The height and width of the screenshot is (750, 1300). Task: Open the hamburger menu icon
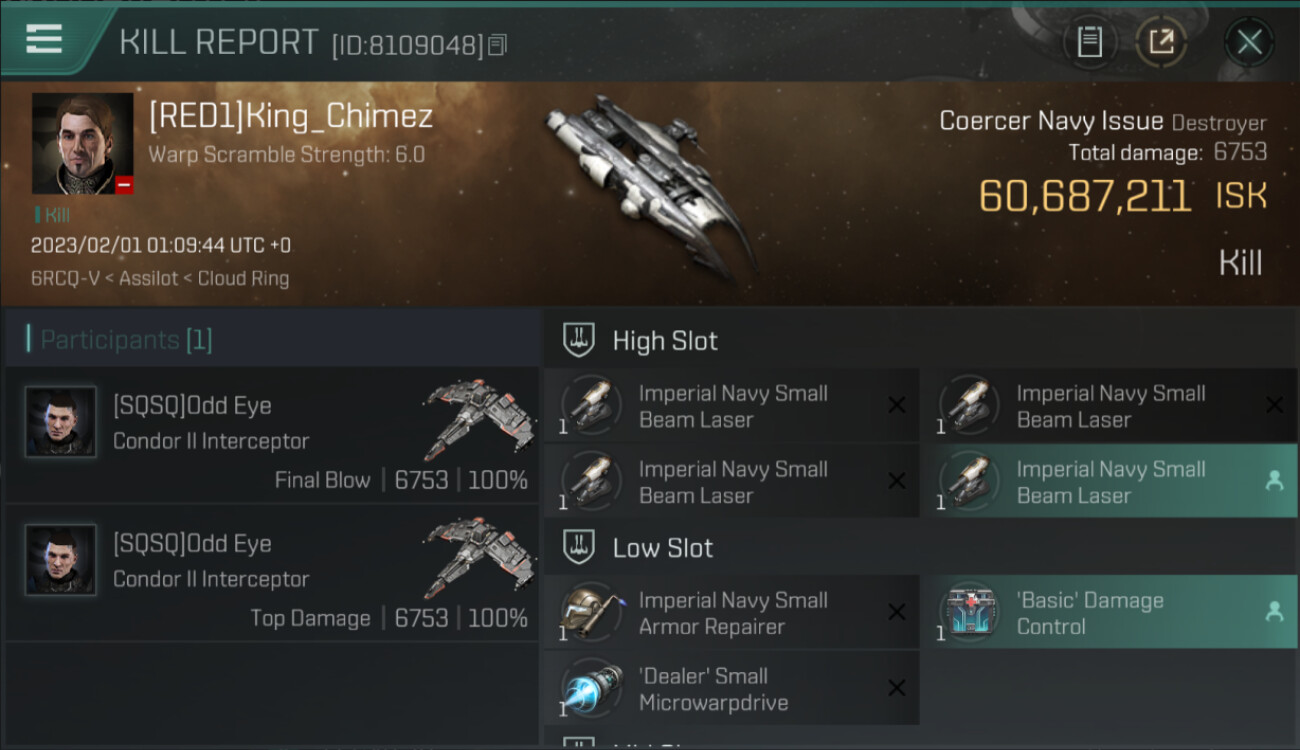point(44,39)
